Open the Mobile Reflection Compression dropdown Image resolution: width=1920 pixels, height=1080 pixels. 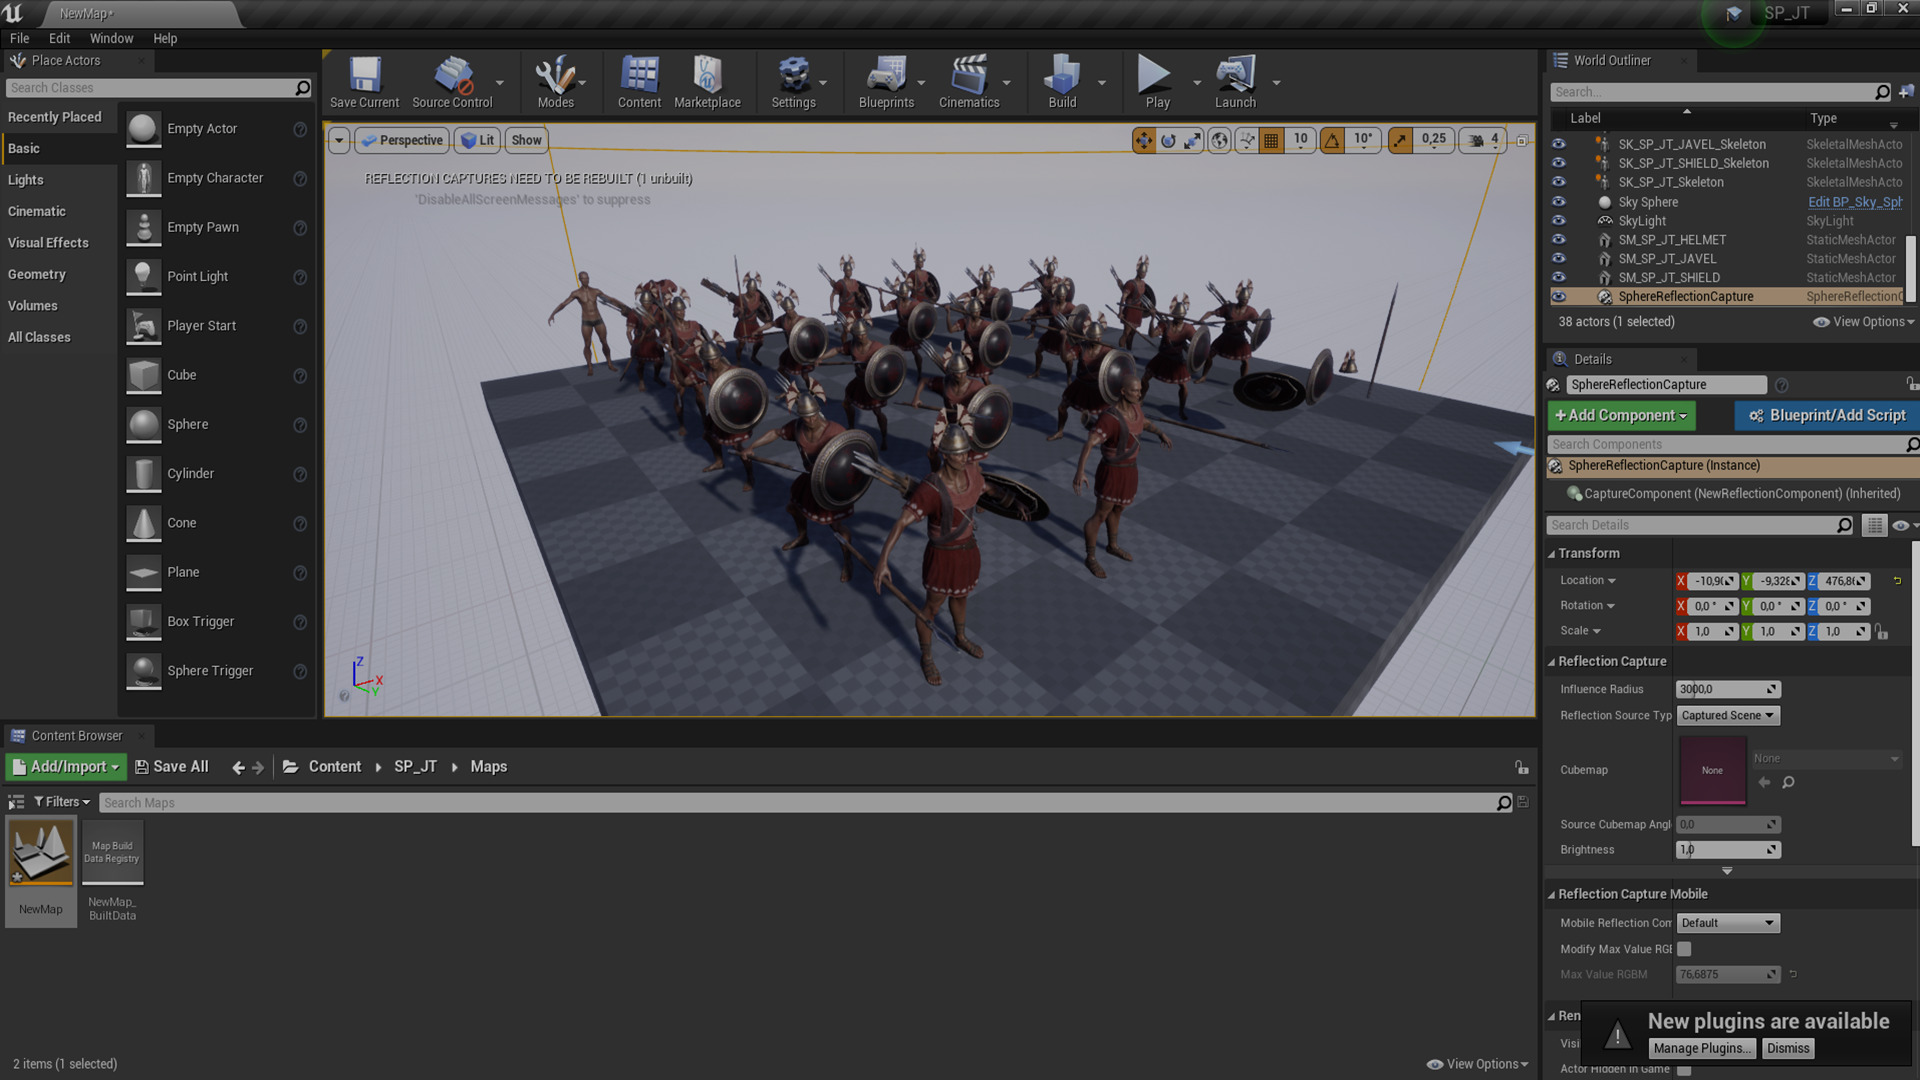click(x=1727, y=923)
